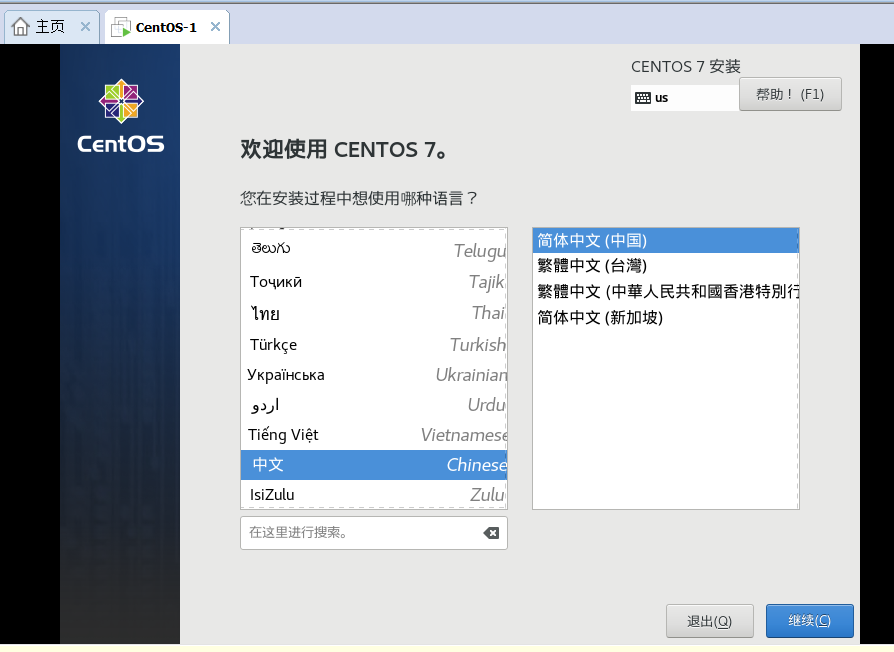
Task: Select Türkçe Turkish language
Action: pos(373,344)
